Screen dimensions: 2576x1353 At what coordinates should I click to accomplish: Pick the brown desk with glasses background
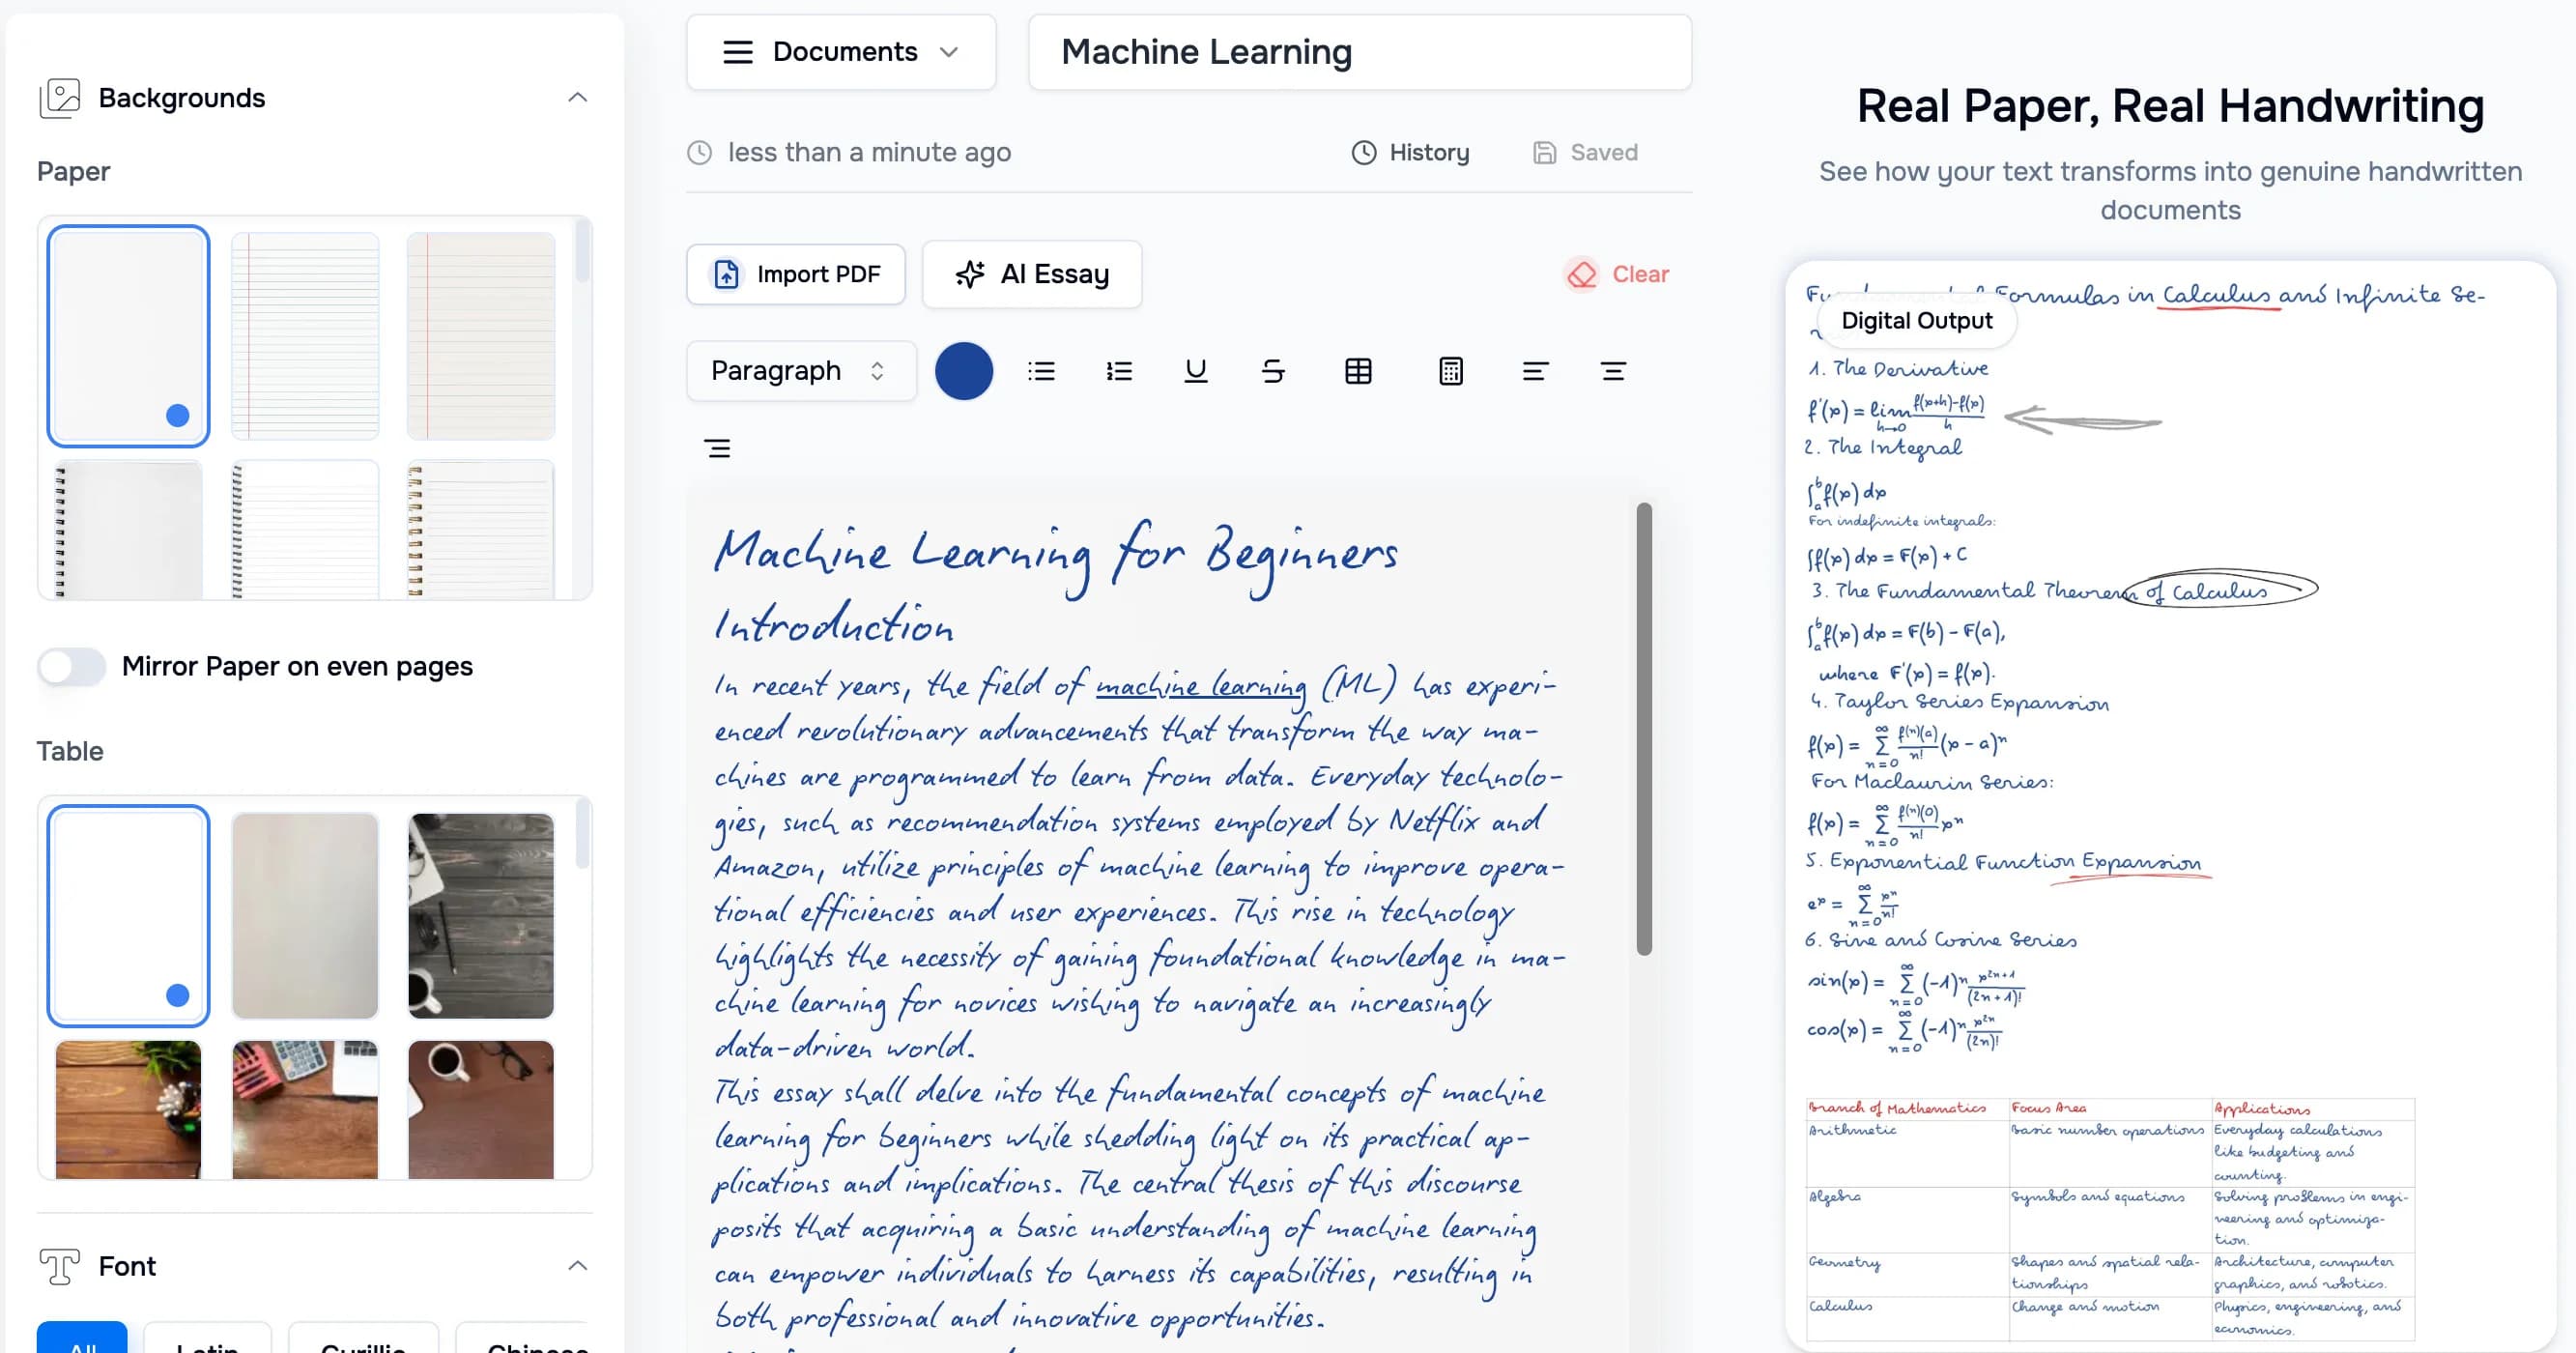tap(481, 1110)
